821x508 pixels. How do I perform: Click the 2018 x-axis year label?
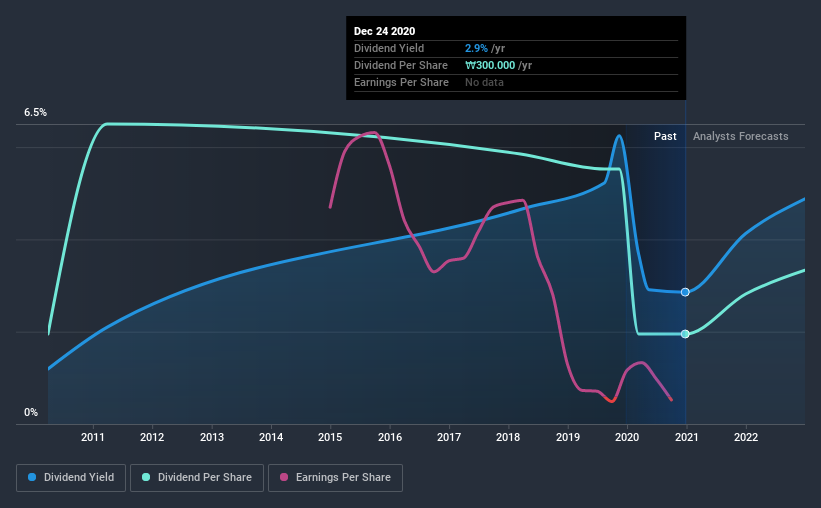pyautogui.click(x=508, y=437)
